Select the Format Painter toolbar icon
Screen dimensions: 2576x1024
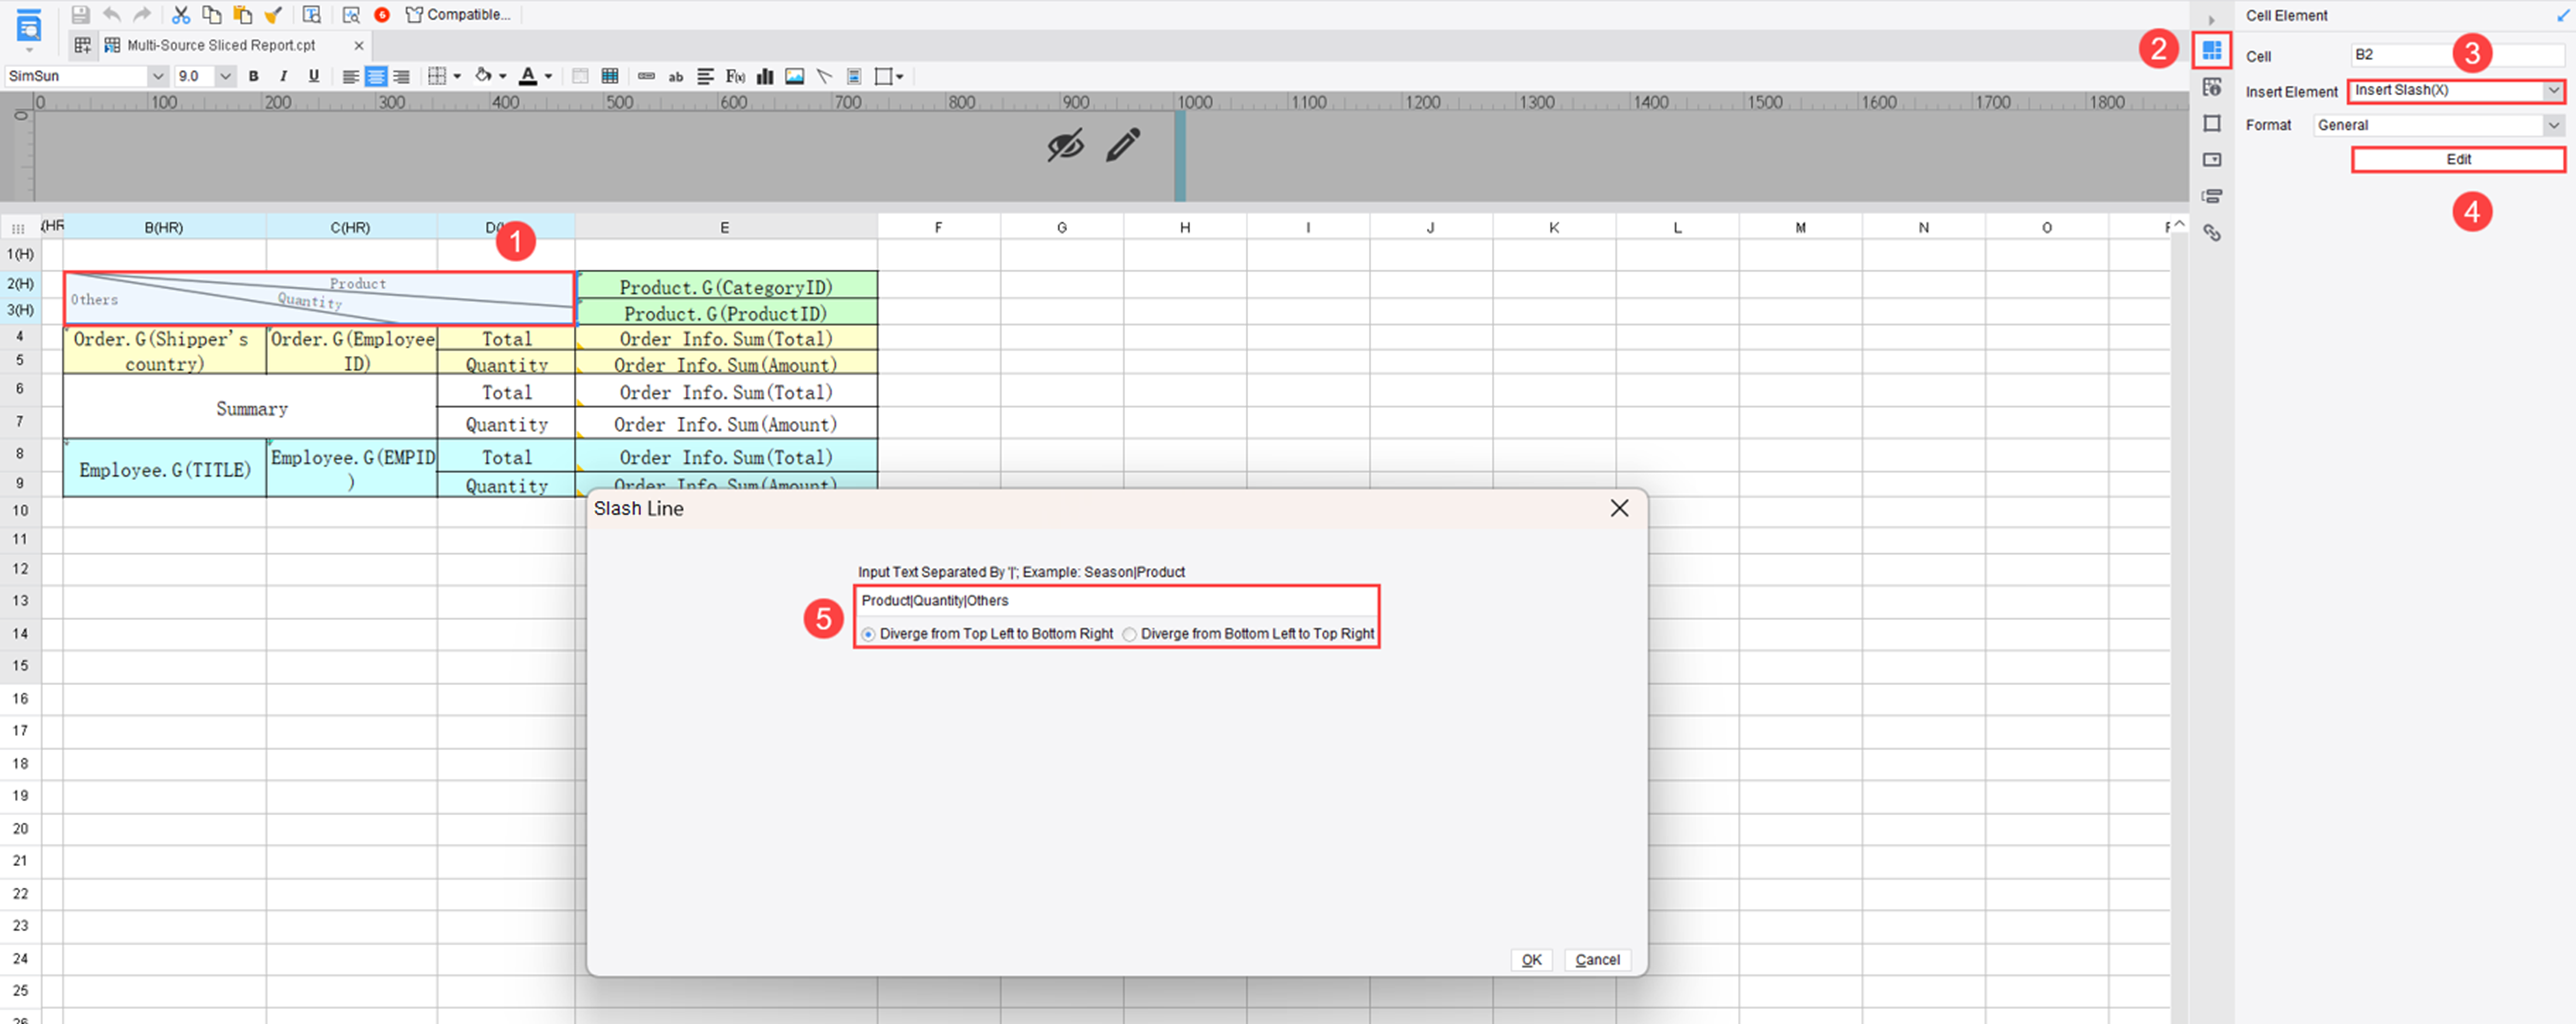273,14
